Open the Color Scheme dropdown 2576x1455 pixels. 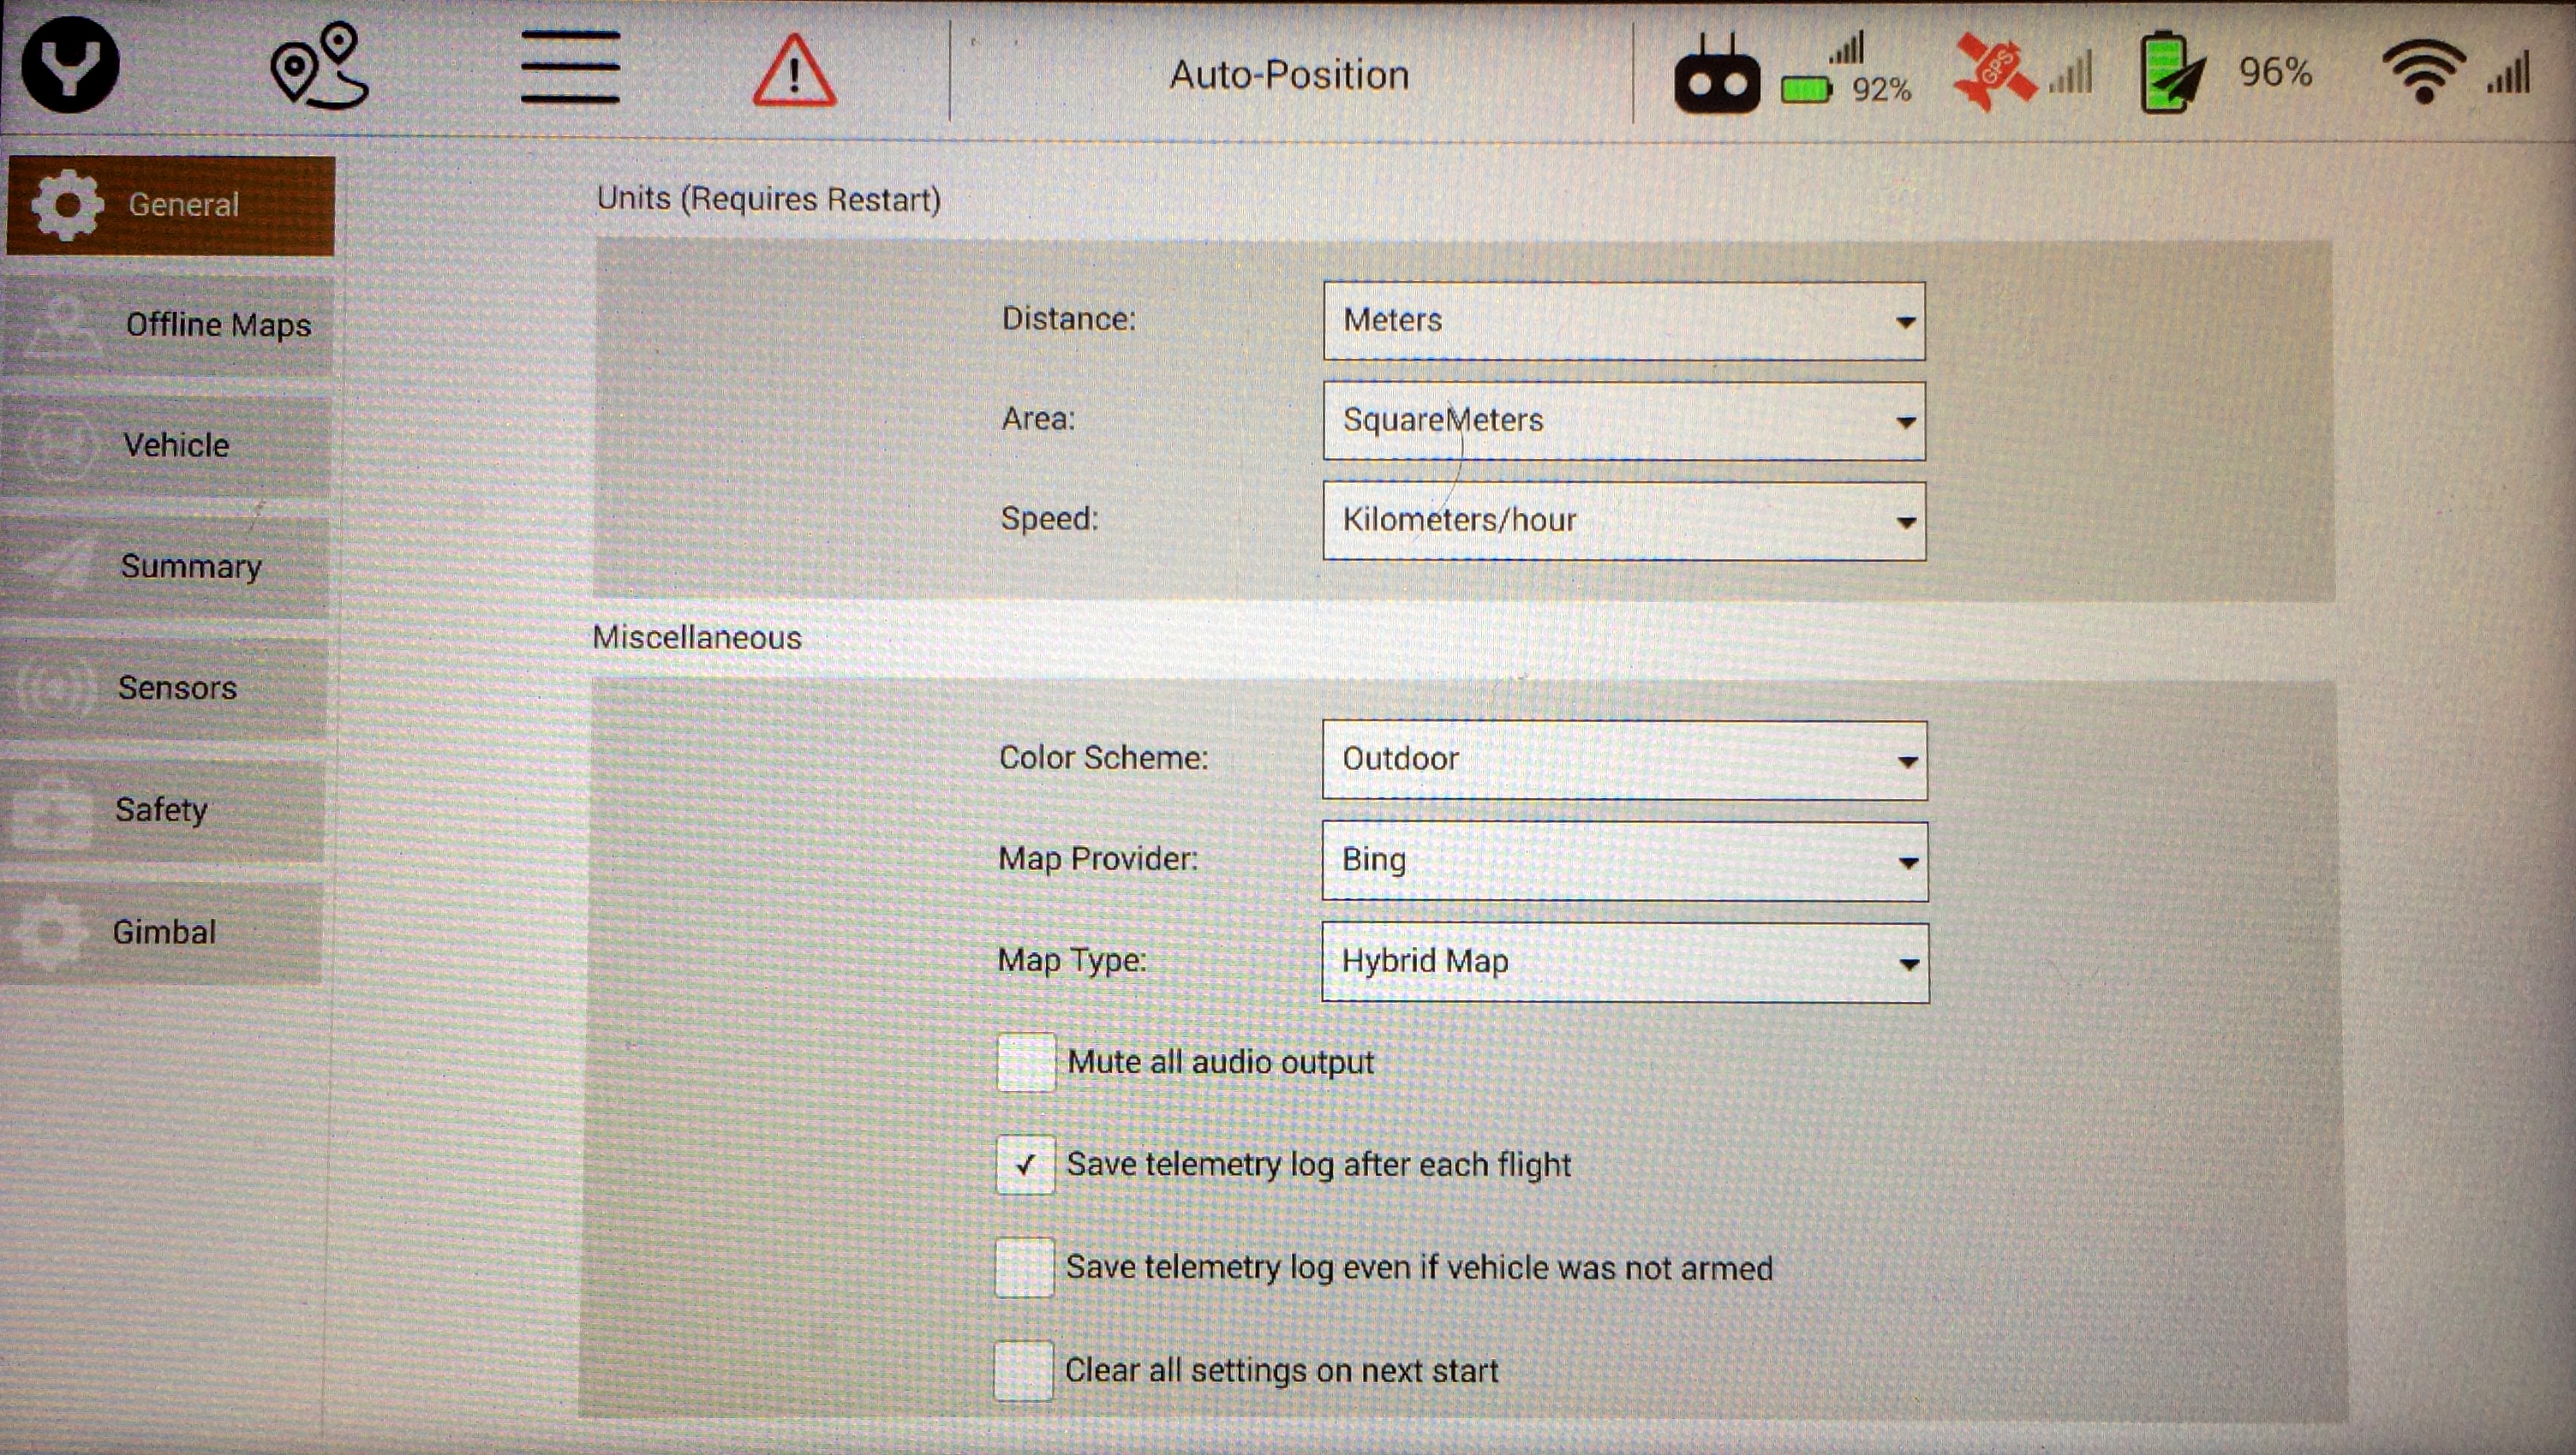(1625, 760)
